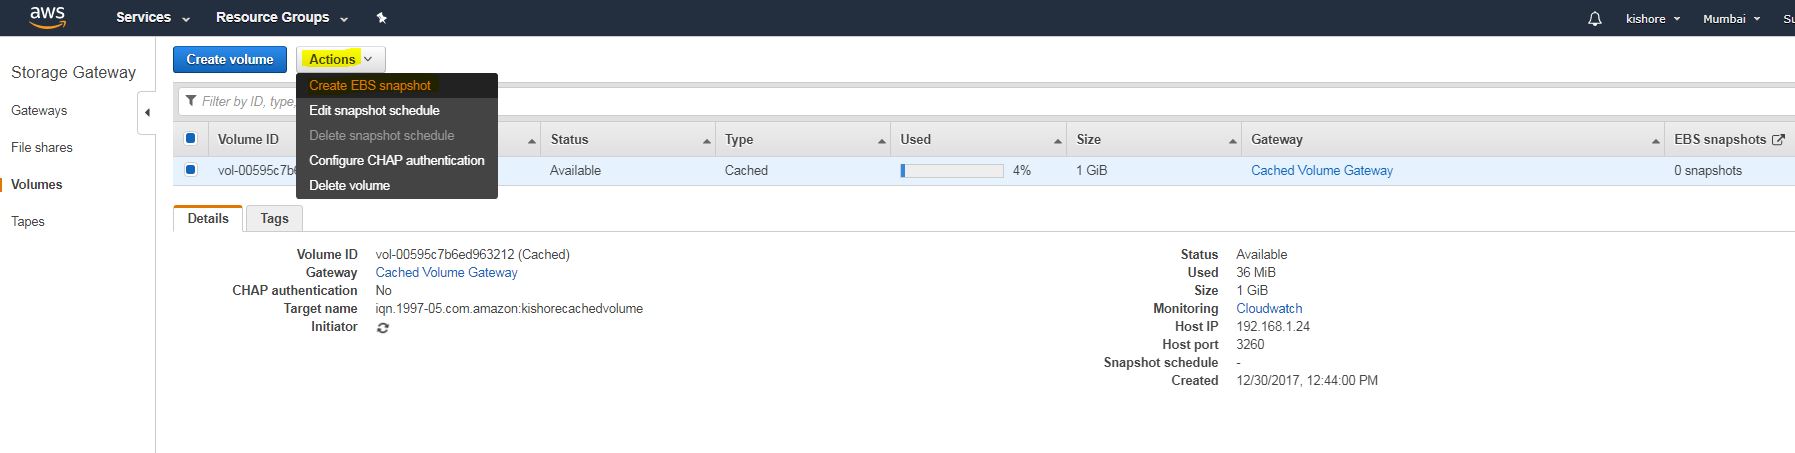Open the Mumbai region selector
The width and height of the screenshot is (1795, 453).
[1731, 19]
